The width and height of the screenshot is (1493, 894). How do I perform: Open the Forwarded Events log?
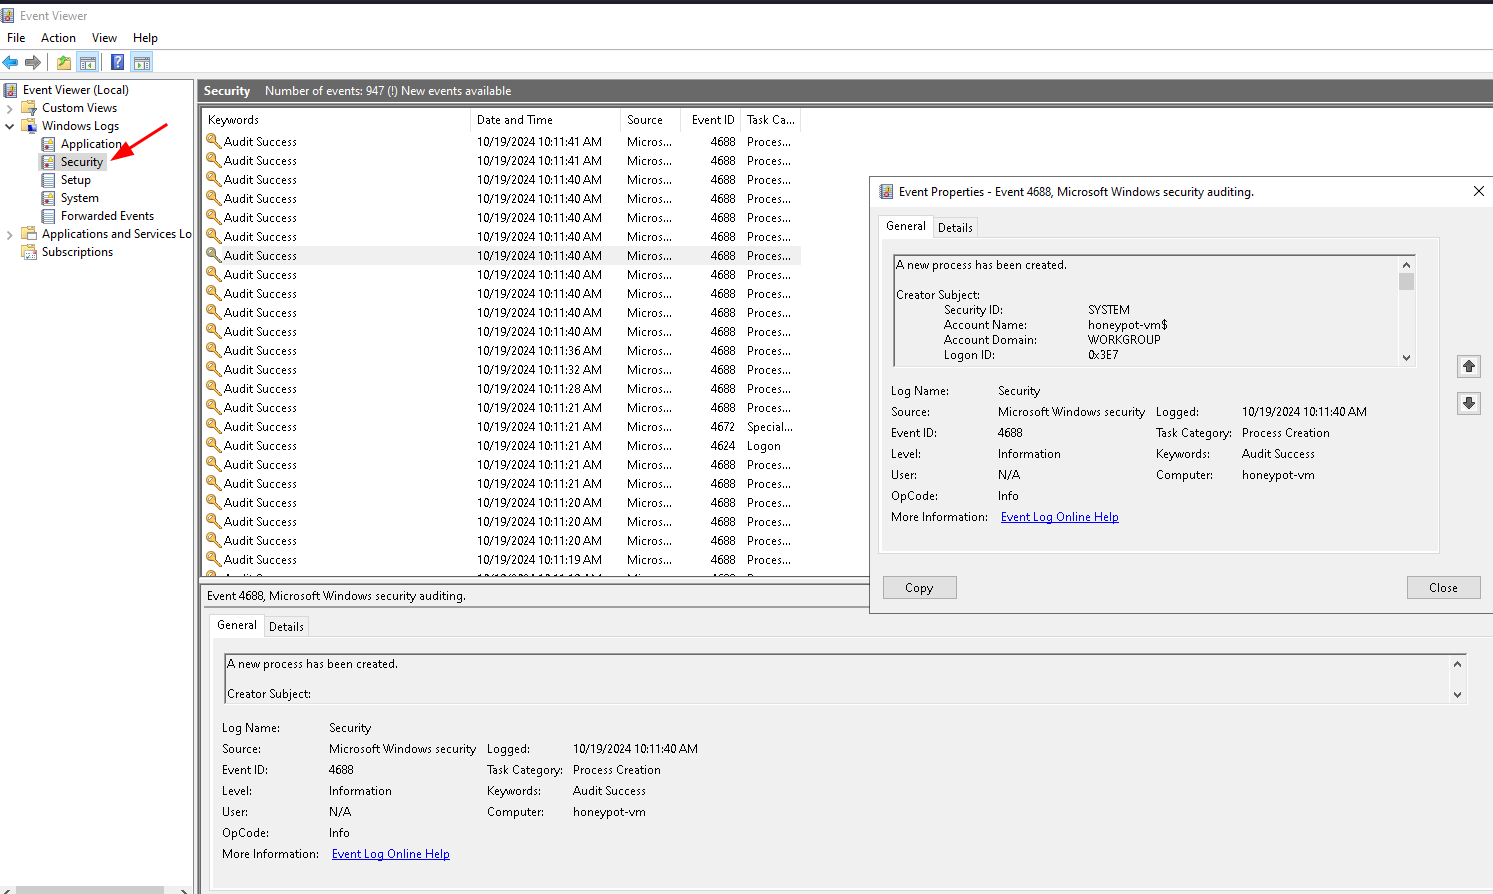107,216
